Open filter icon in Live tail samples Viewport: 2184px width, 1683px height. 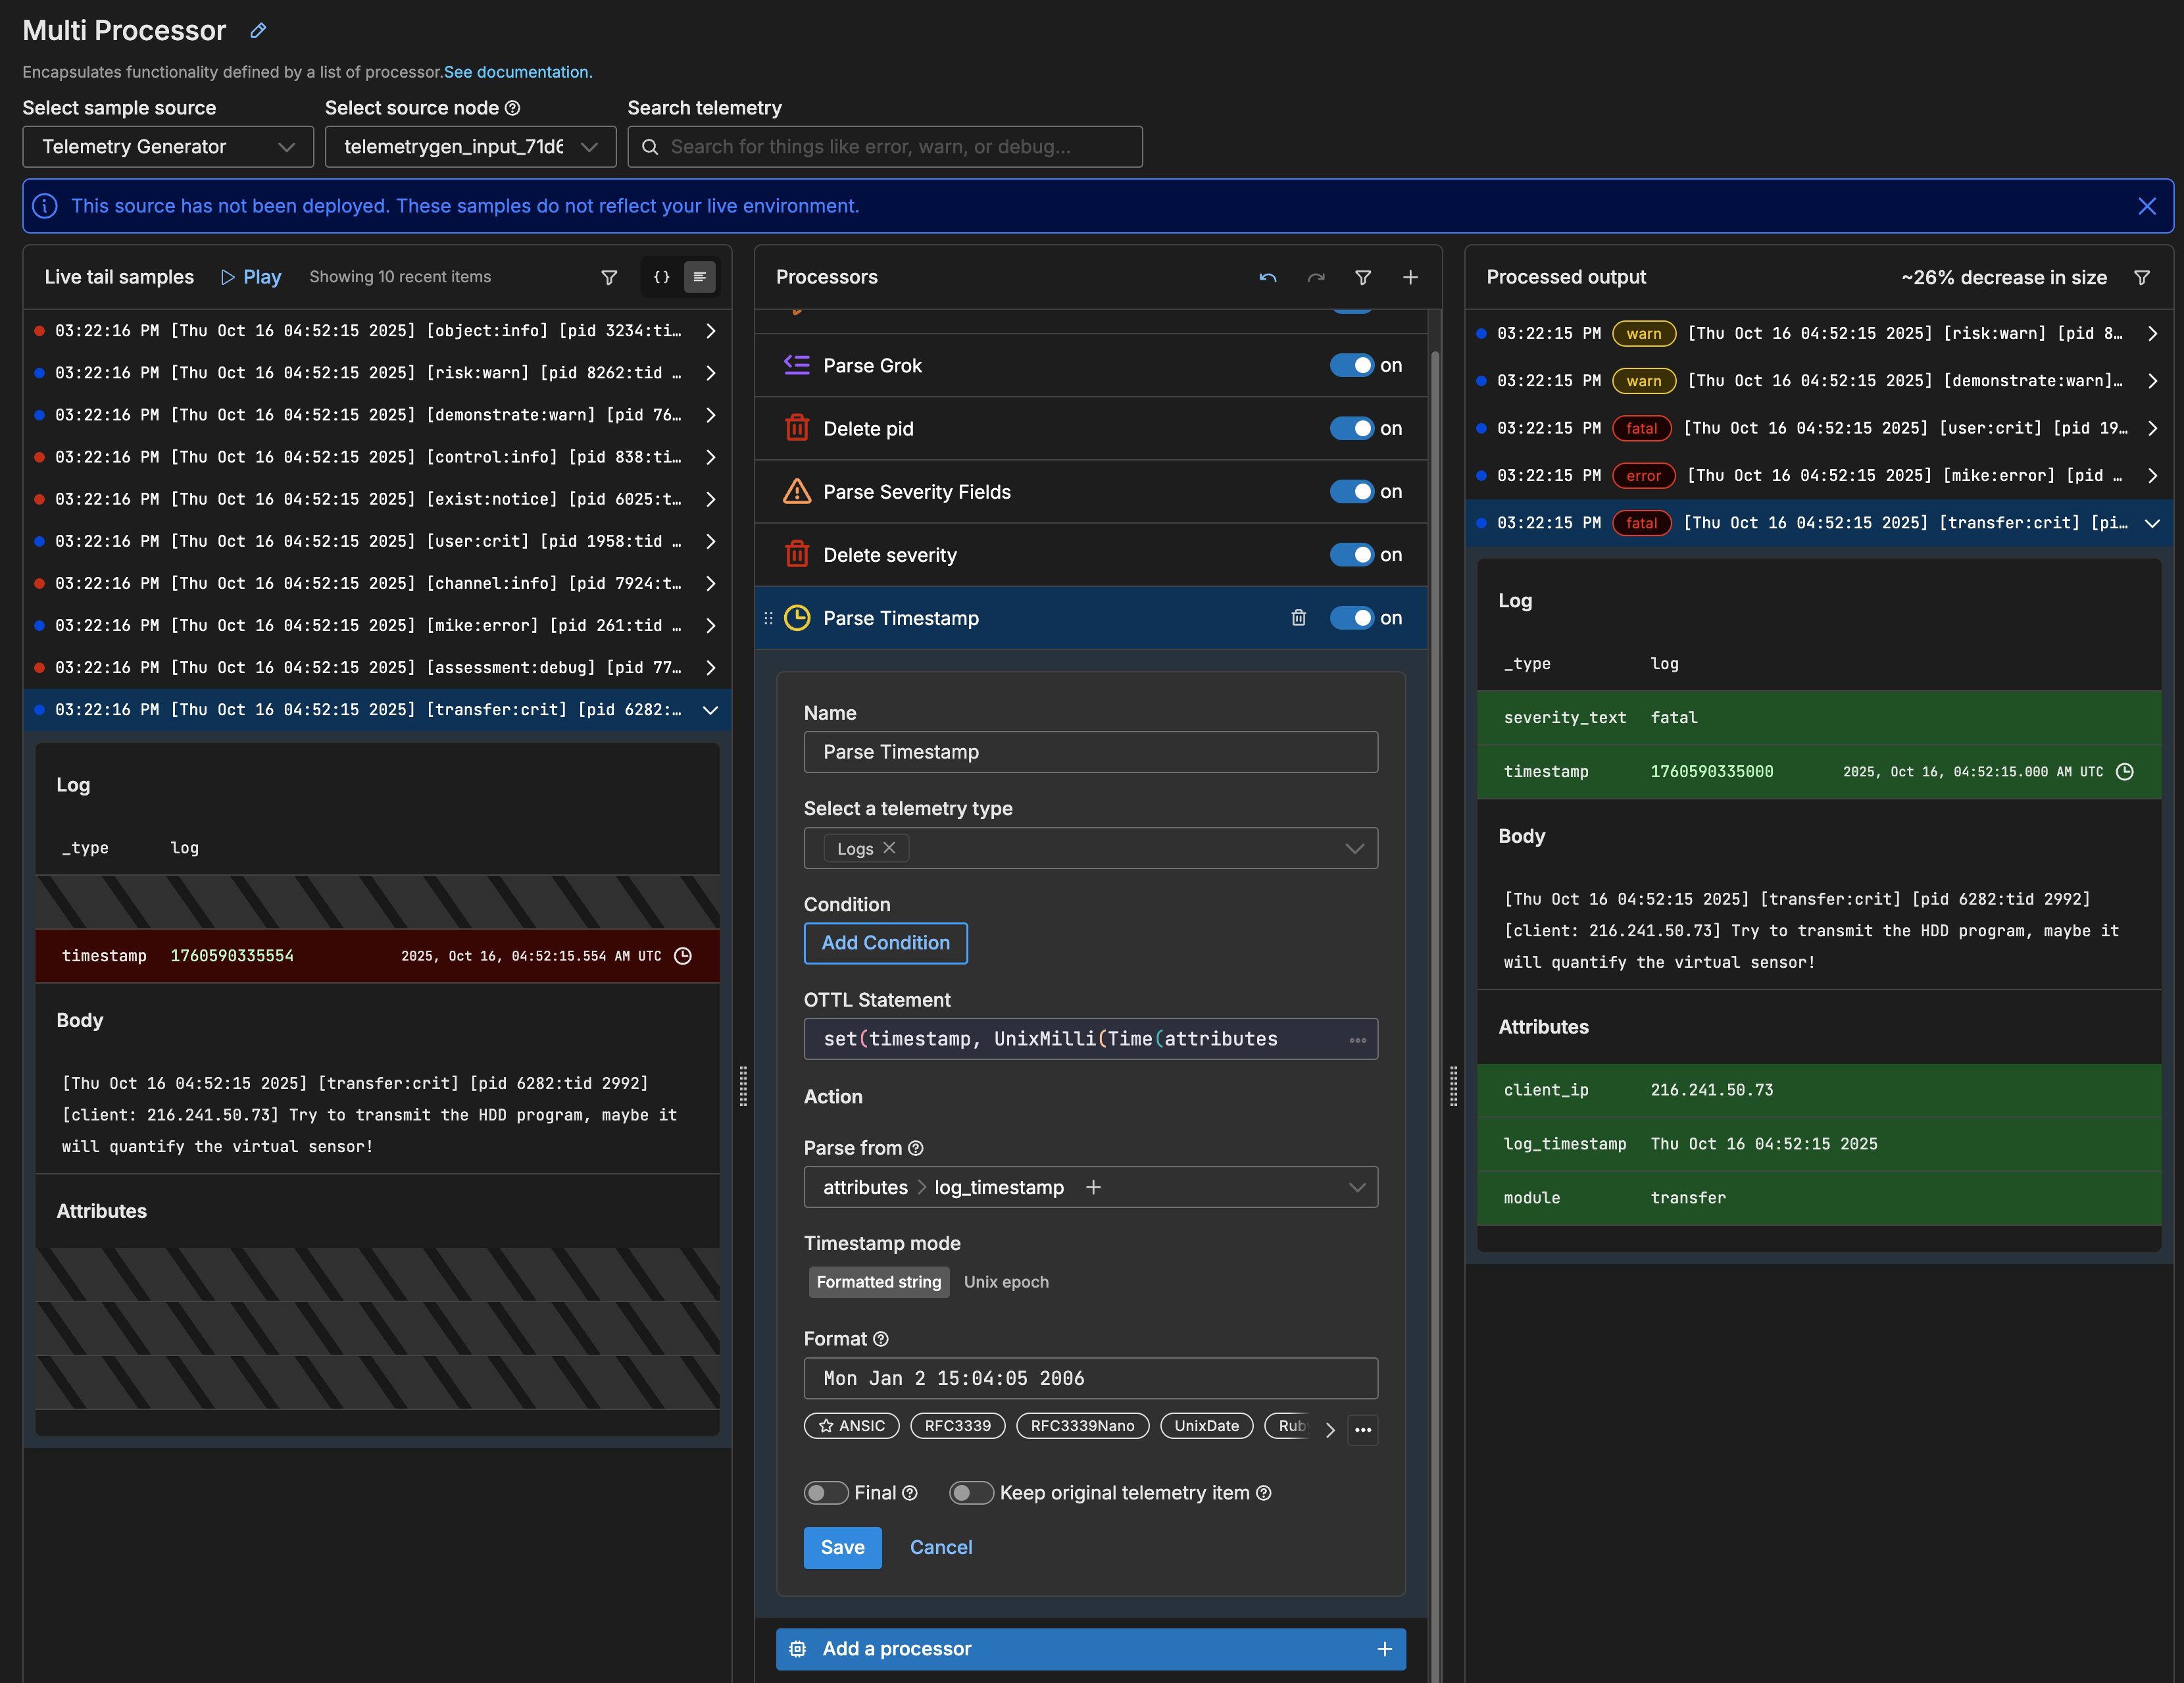(609, 278)
